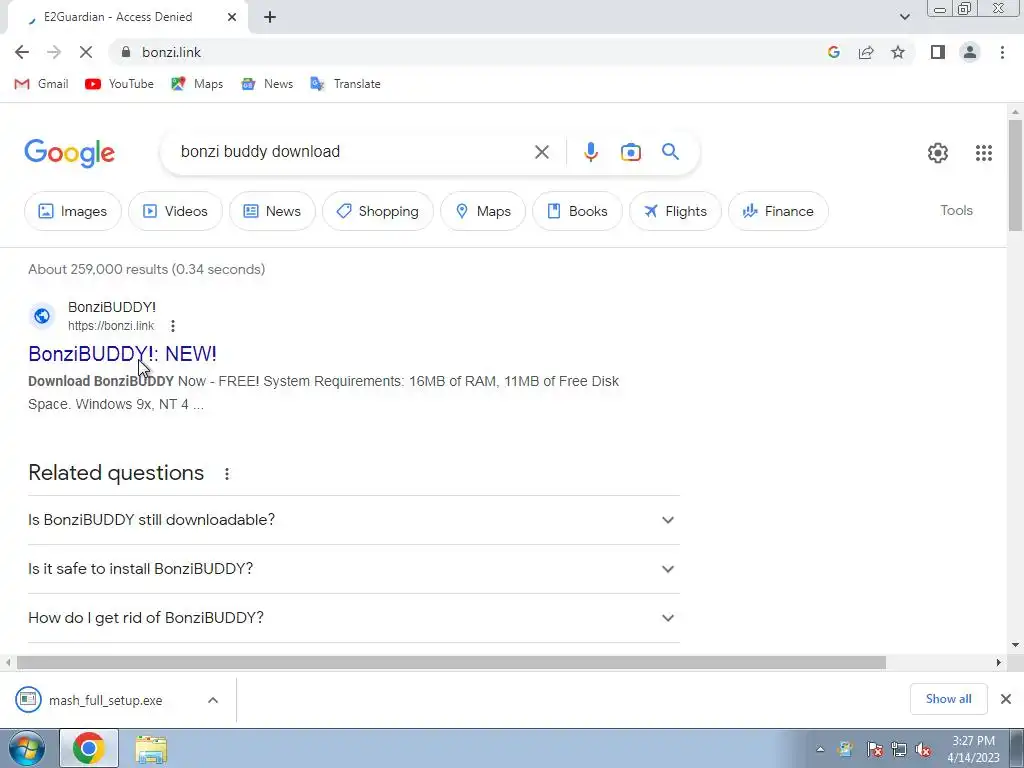1024x768 pixels.
Task: Click the forward navigation arrow
Action: click(54, 52)
